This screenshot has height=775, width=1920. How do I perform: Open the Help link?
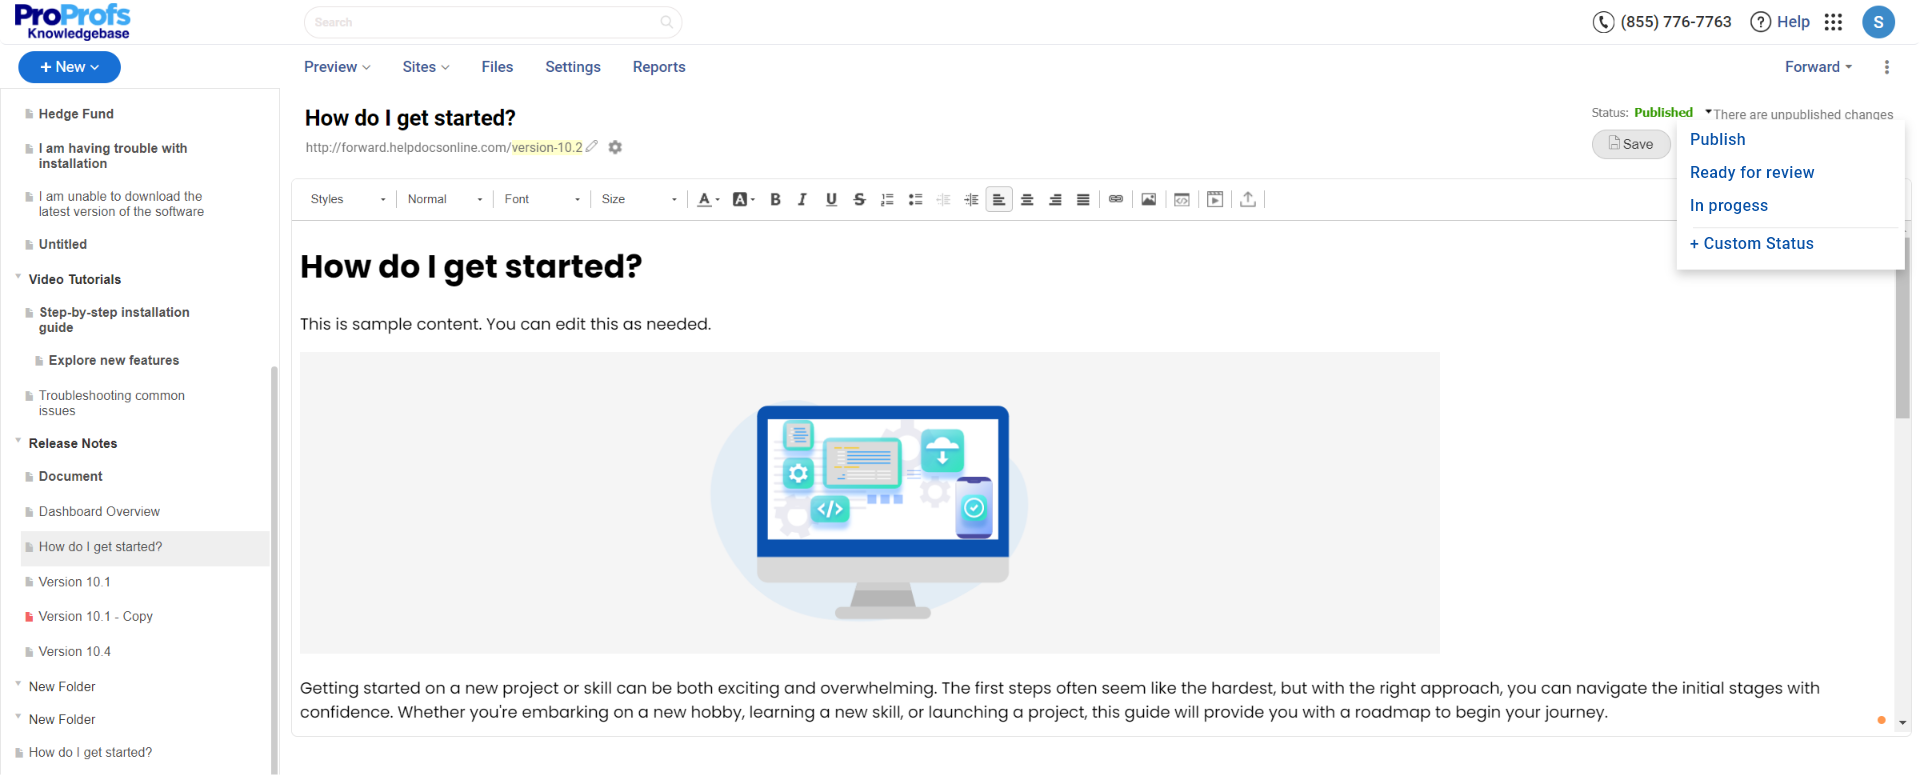(1780, 22)
